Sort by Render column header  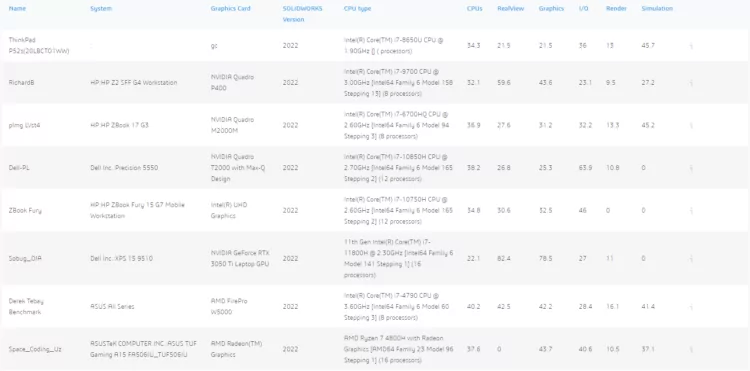click(x=616, y=9)
